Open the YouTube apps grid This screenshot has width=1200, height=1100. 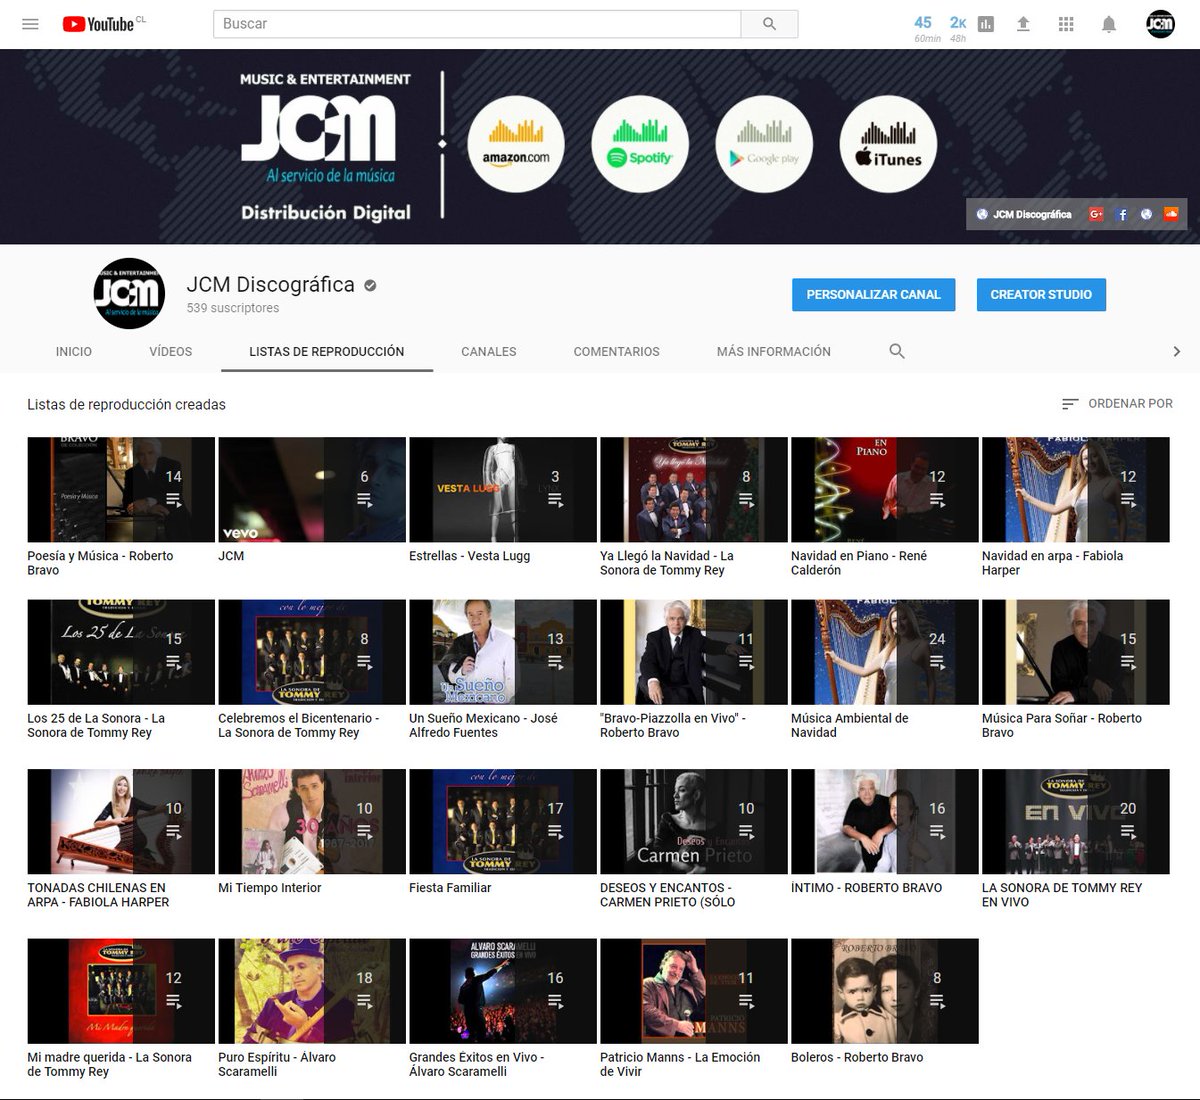[x=1066, y=23]
